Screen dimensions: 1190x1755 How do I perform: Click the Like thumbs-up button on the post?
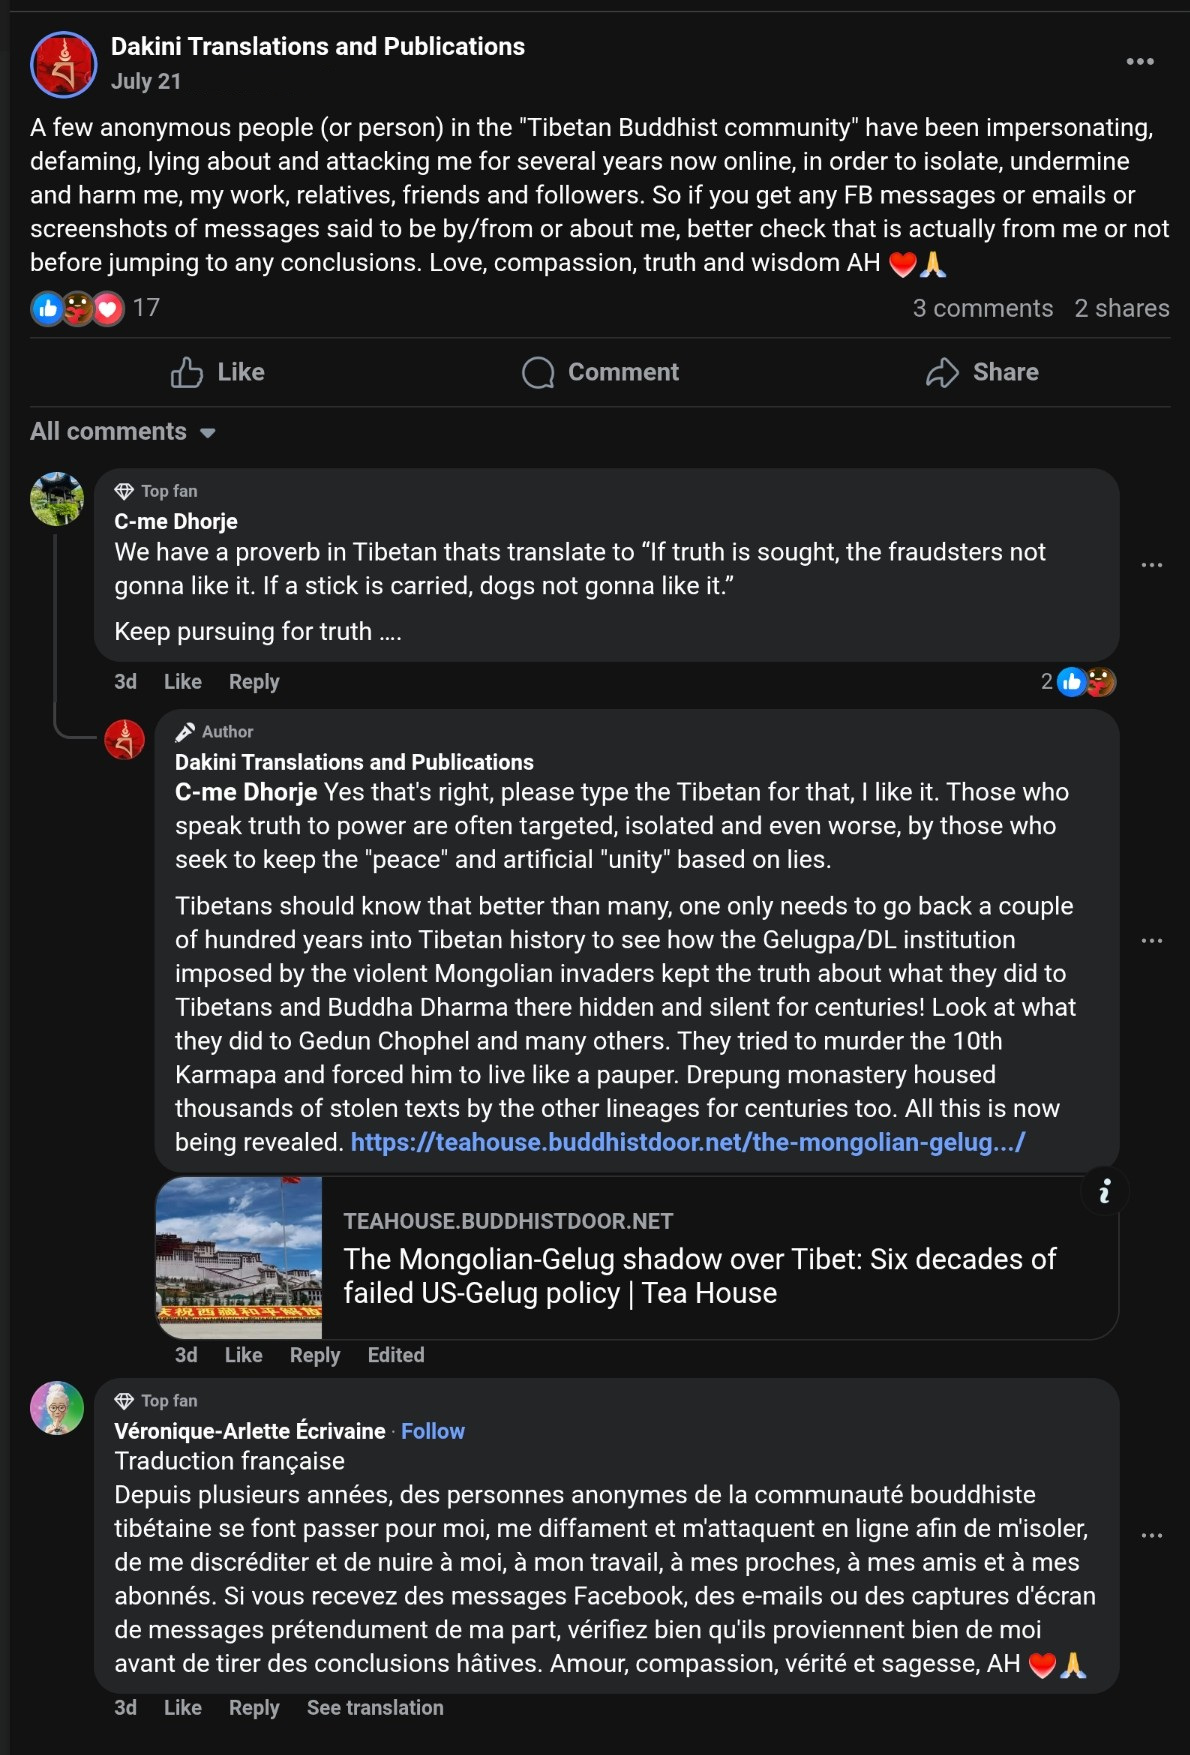217,372
